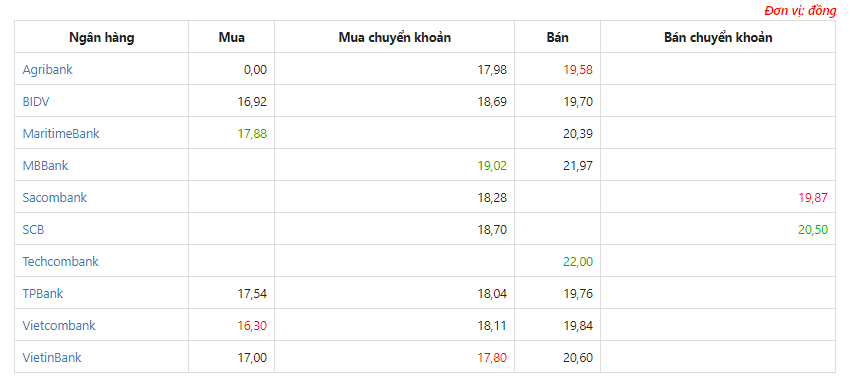The height and width of the screenshot is (390, 850).
Task: Click the Techcombank link
Action: 60,261
